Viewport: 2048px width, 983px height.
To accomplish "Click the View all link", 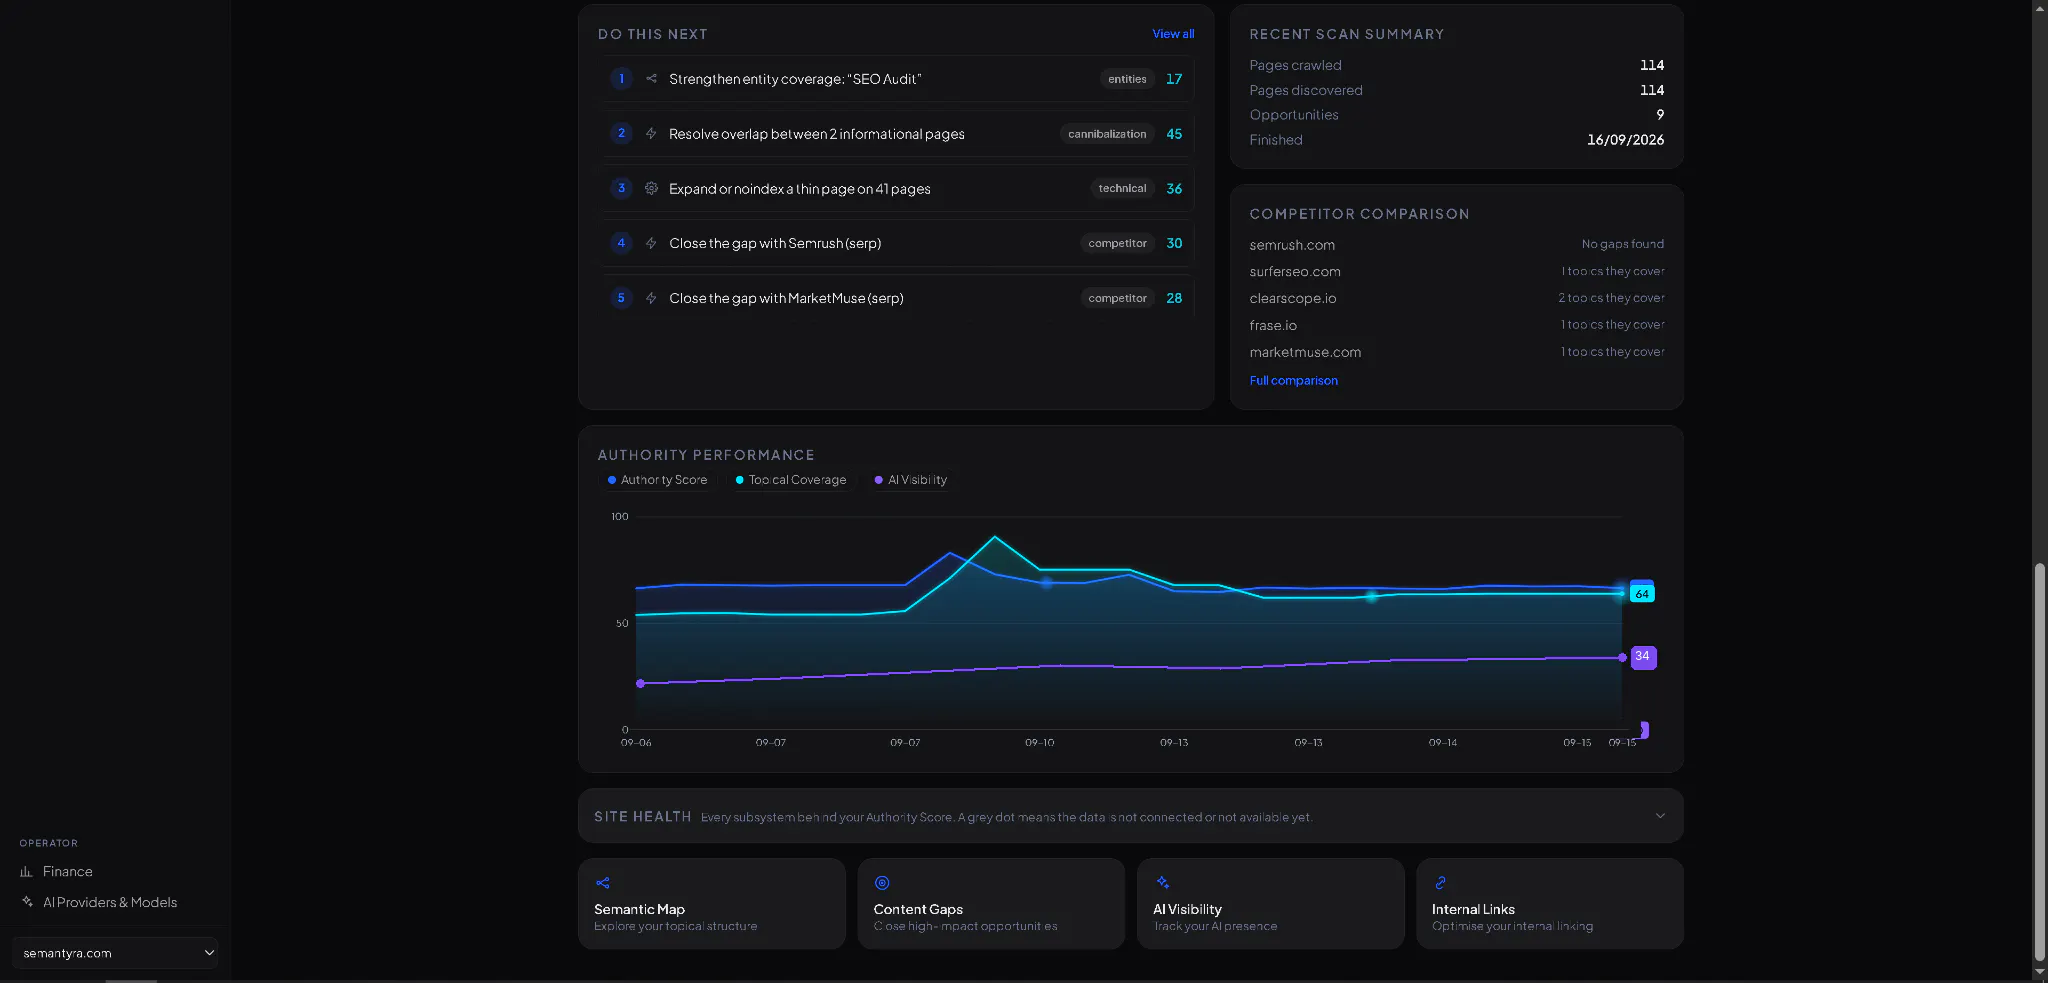I will (x=1173, y=34).
